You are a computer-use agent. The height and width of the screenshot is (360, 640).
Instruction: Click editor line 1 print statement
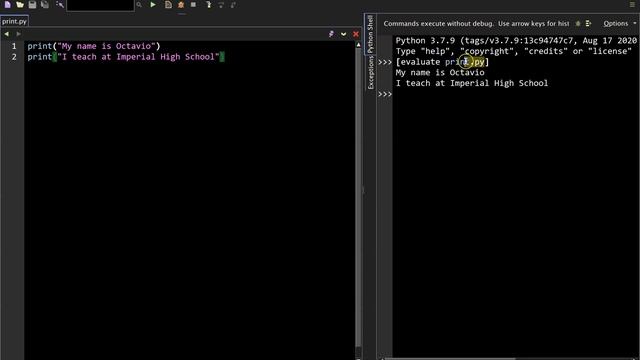coord(94,46)
